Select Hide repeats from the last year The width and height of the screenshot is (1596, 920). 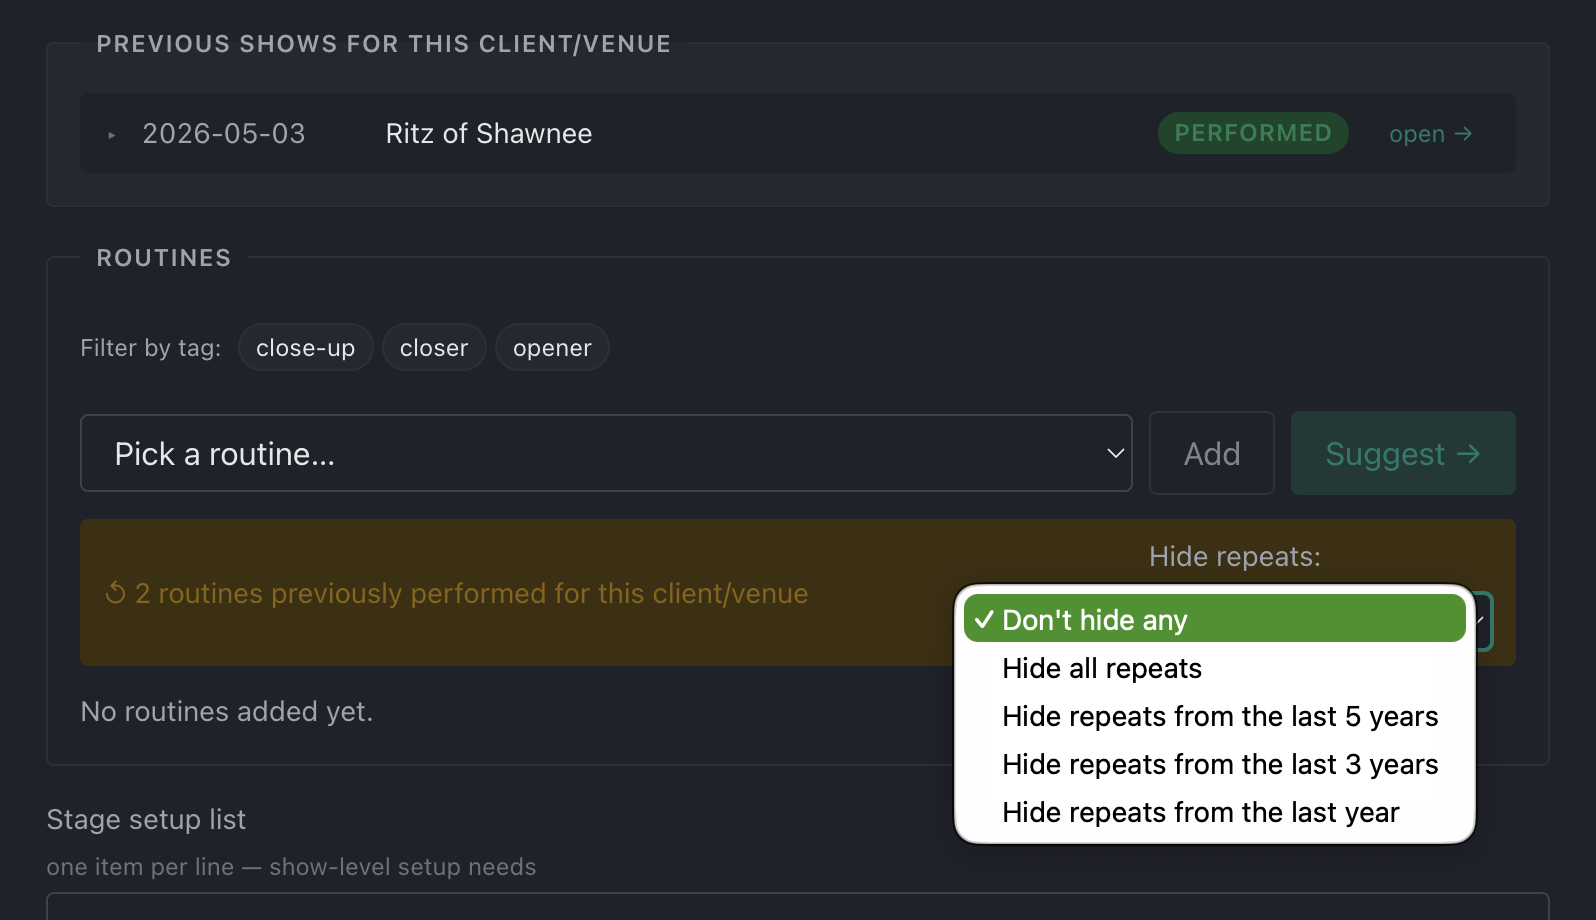coord(1215,812)
